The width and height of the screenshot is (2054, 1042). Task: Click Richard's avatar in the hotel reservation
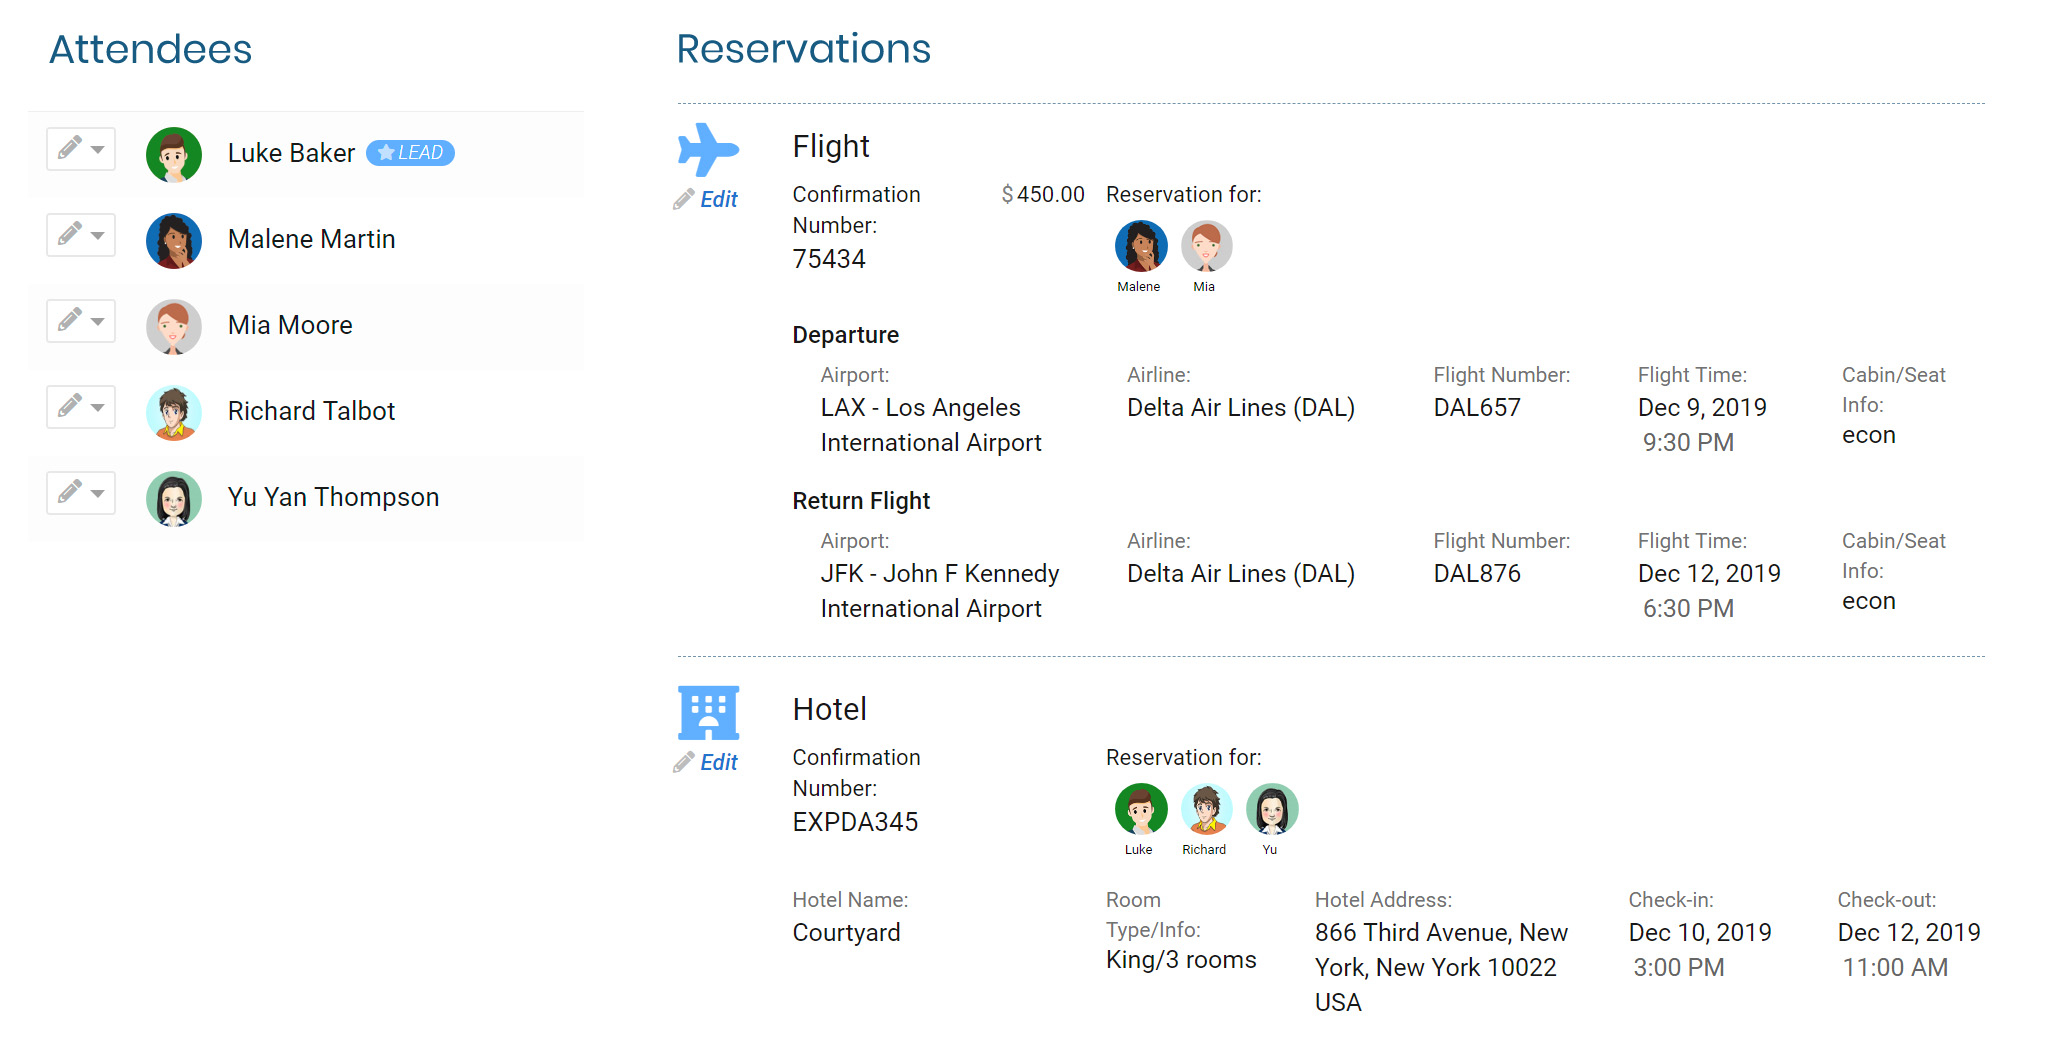1206,809
